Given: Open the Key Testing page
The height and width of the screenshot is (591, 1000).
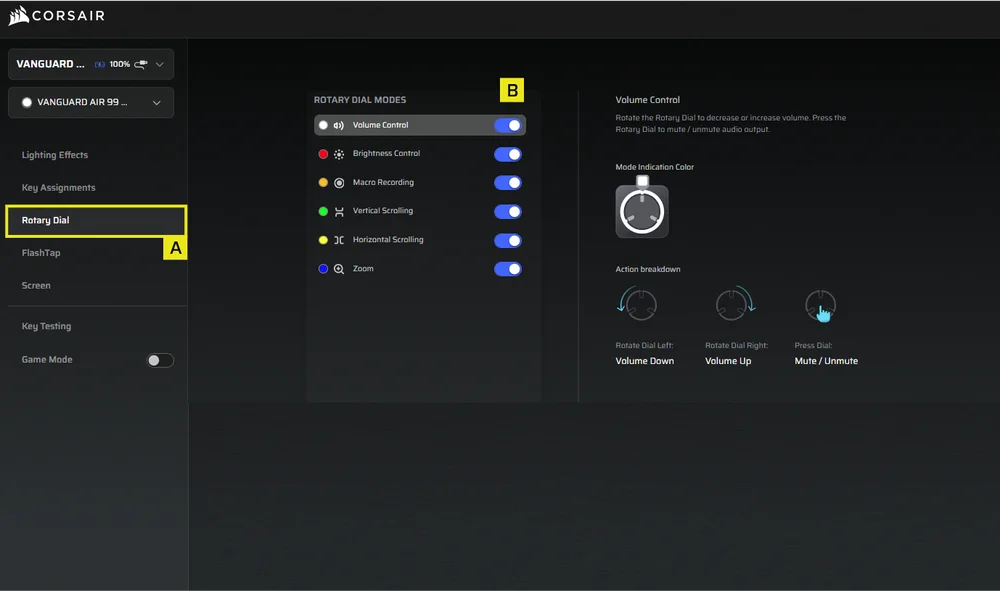Looking at the screenshot, I should coord(46,326).
